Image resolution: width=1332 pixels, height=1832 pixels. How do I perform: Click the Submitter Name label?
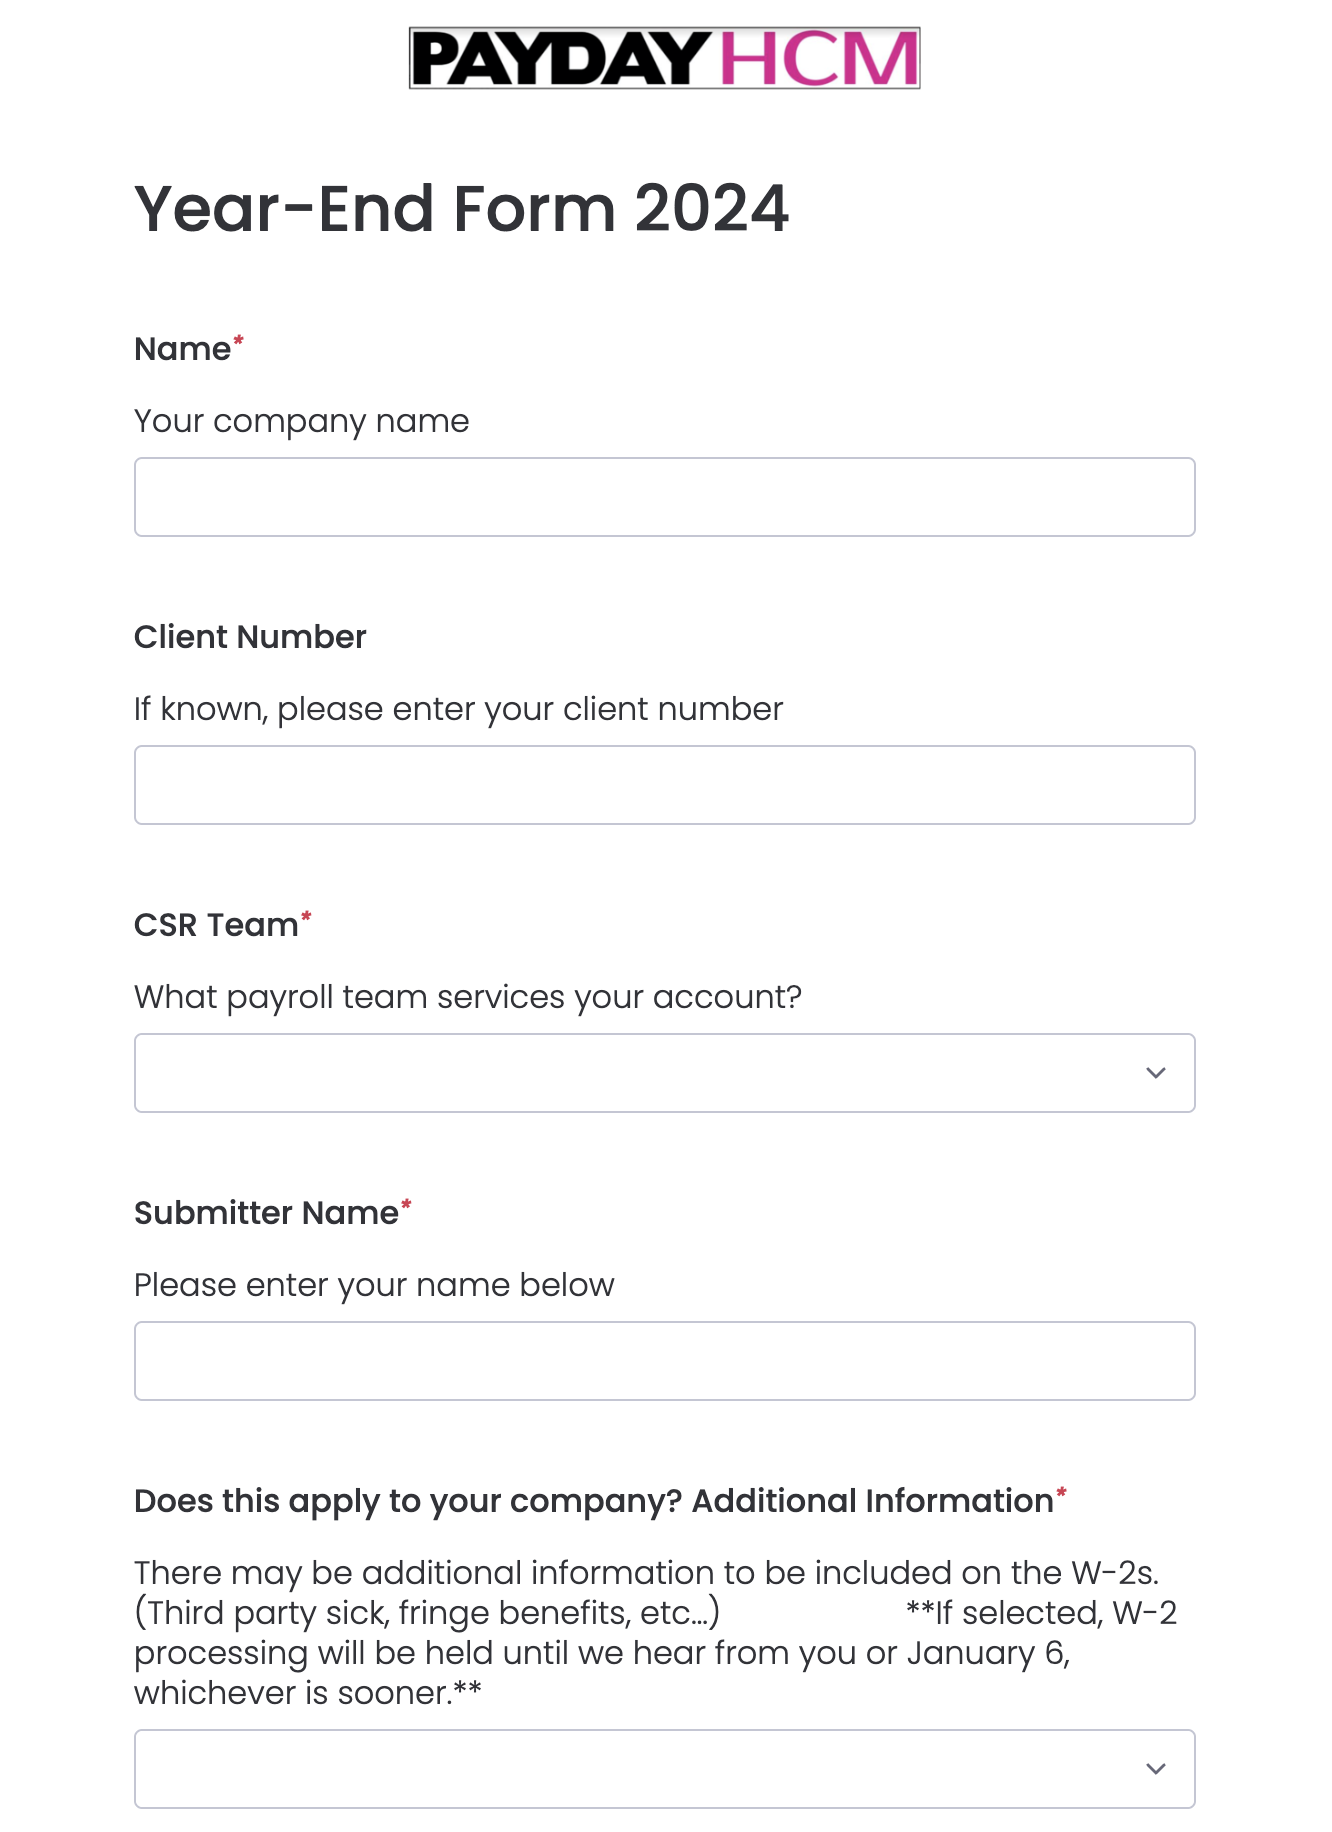pos(266,1213)
